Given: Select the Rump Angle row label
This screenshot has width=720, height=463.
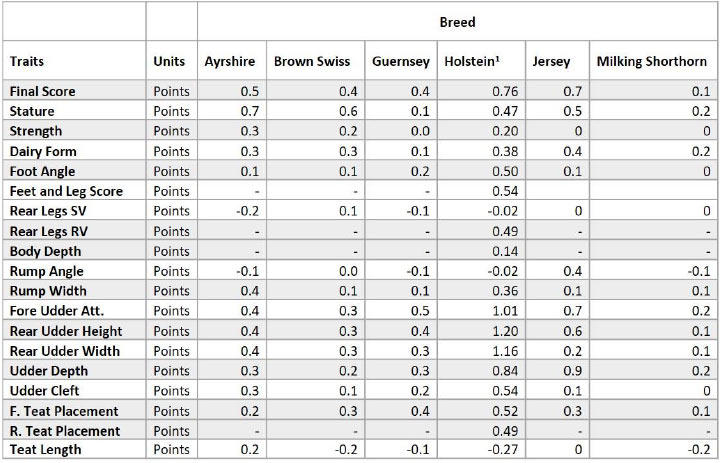Looking at the screenshot, I should pyautogui.click(x=47, y=271).
